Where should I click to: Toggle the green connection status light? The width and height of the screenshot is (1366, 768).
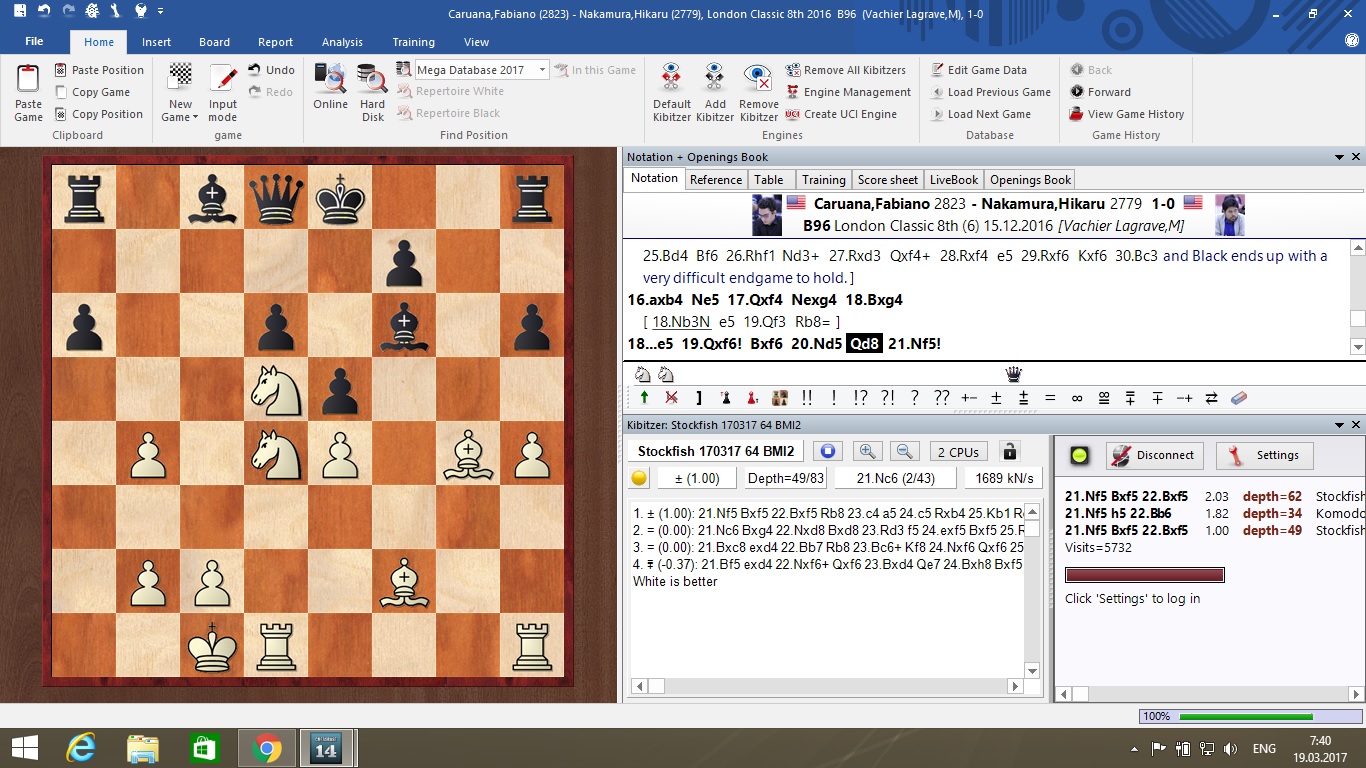pos(1080,455)
